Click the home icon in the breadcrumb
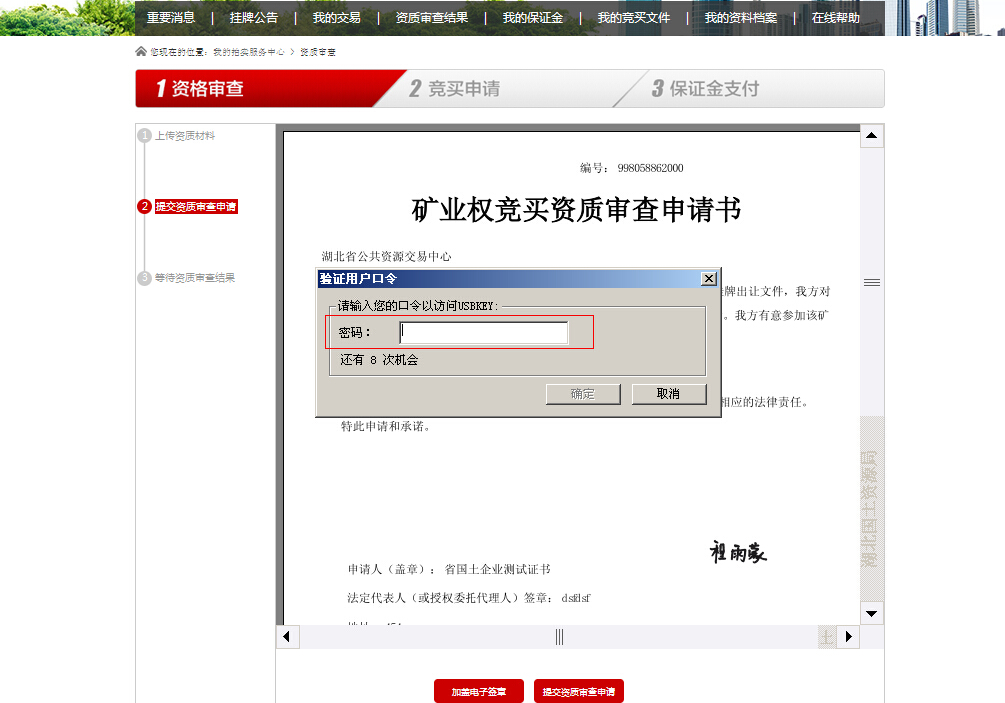The height and width of the screenshot is (703, 1005). [141, 51]
